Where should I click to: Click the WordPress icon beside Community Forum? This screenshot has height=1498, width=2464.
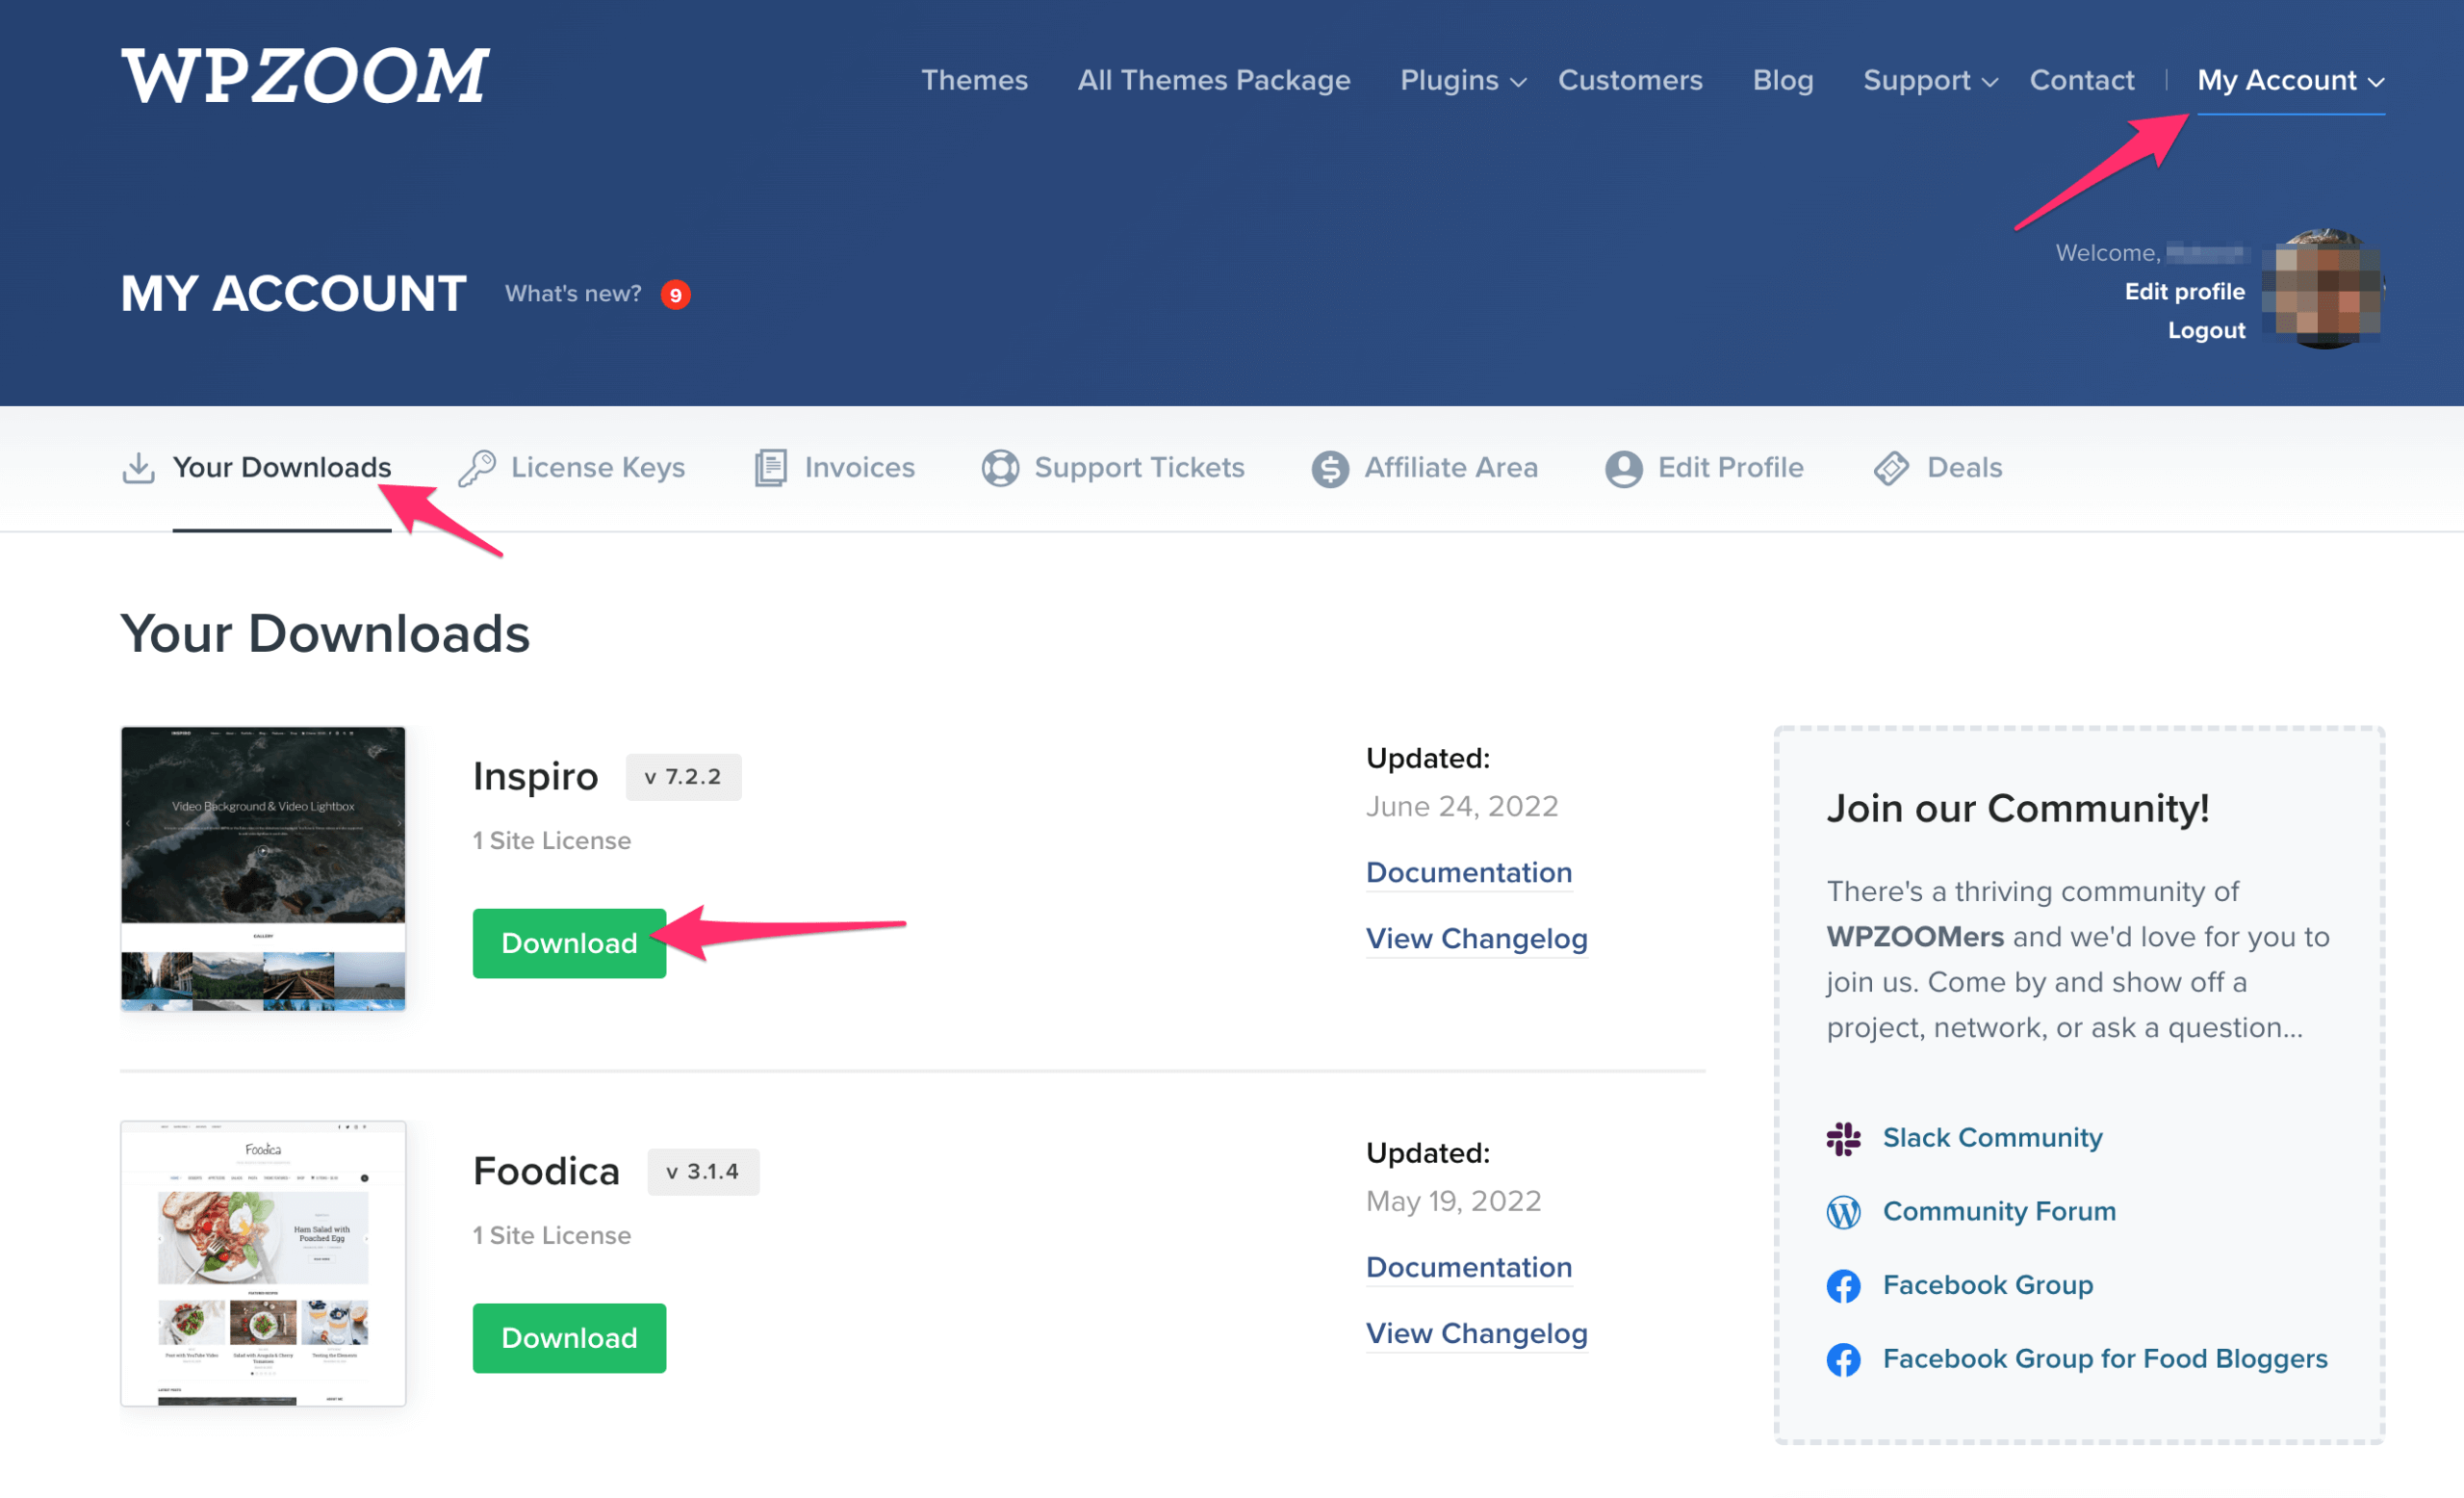click(x=1843, y=1212)
